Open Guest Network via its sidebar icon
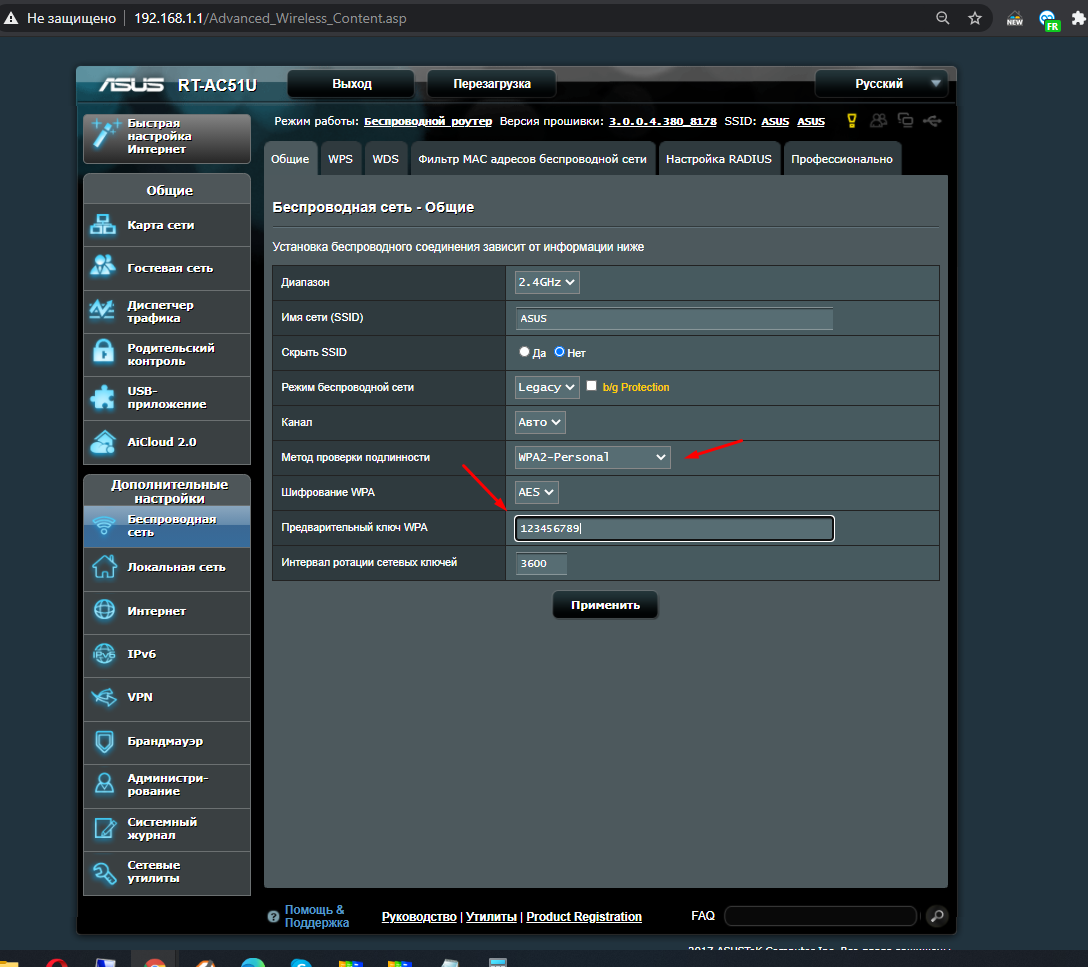The image size is (1088, 967). [104, 267]
